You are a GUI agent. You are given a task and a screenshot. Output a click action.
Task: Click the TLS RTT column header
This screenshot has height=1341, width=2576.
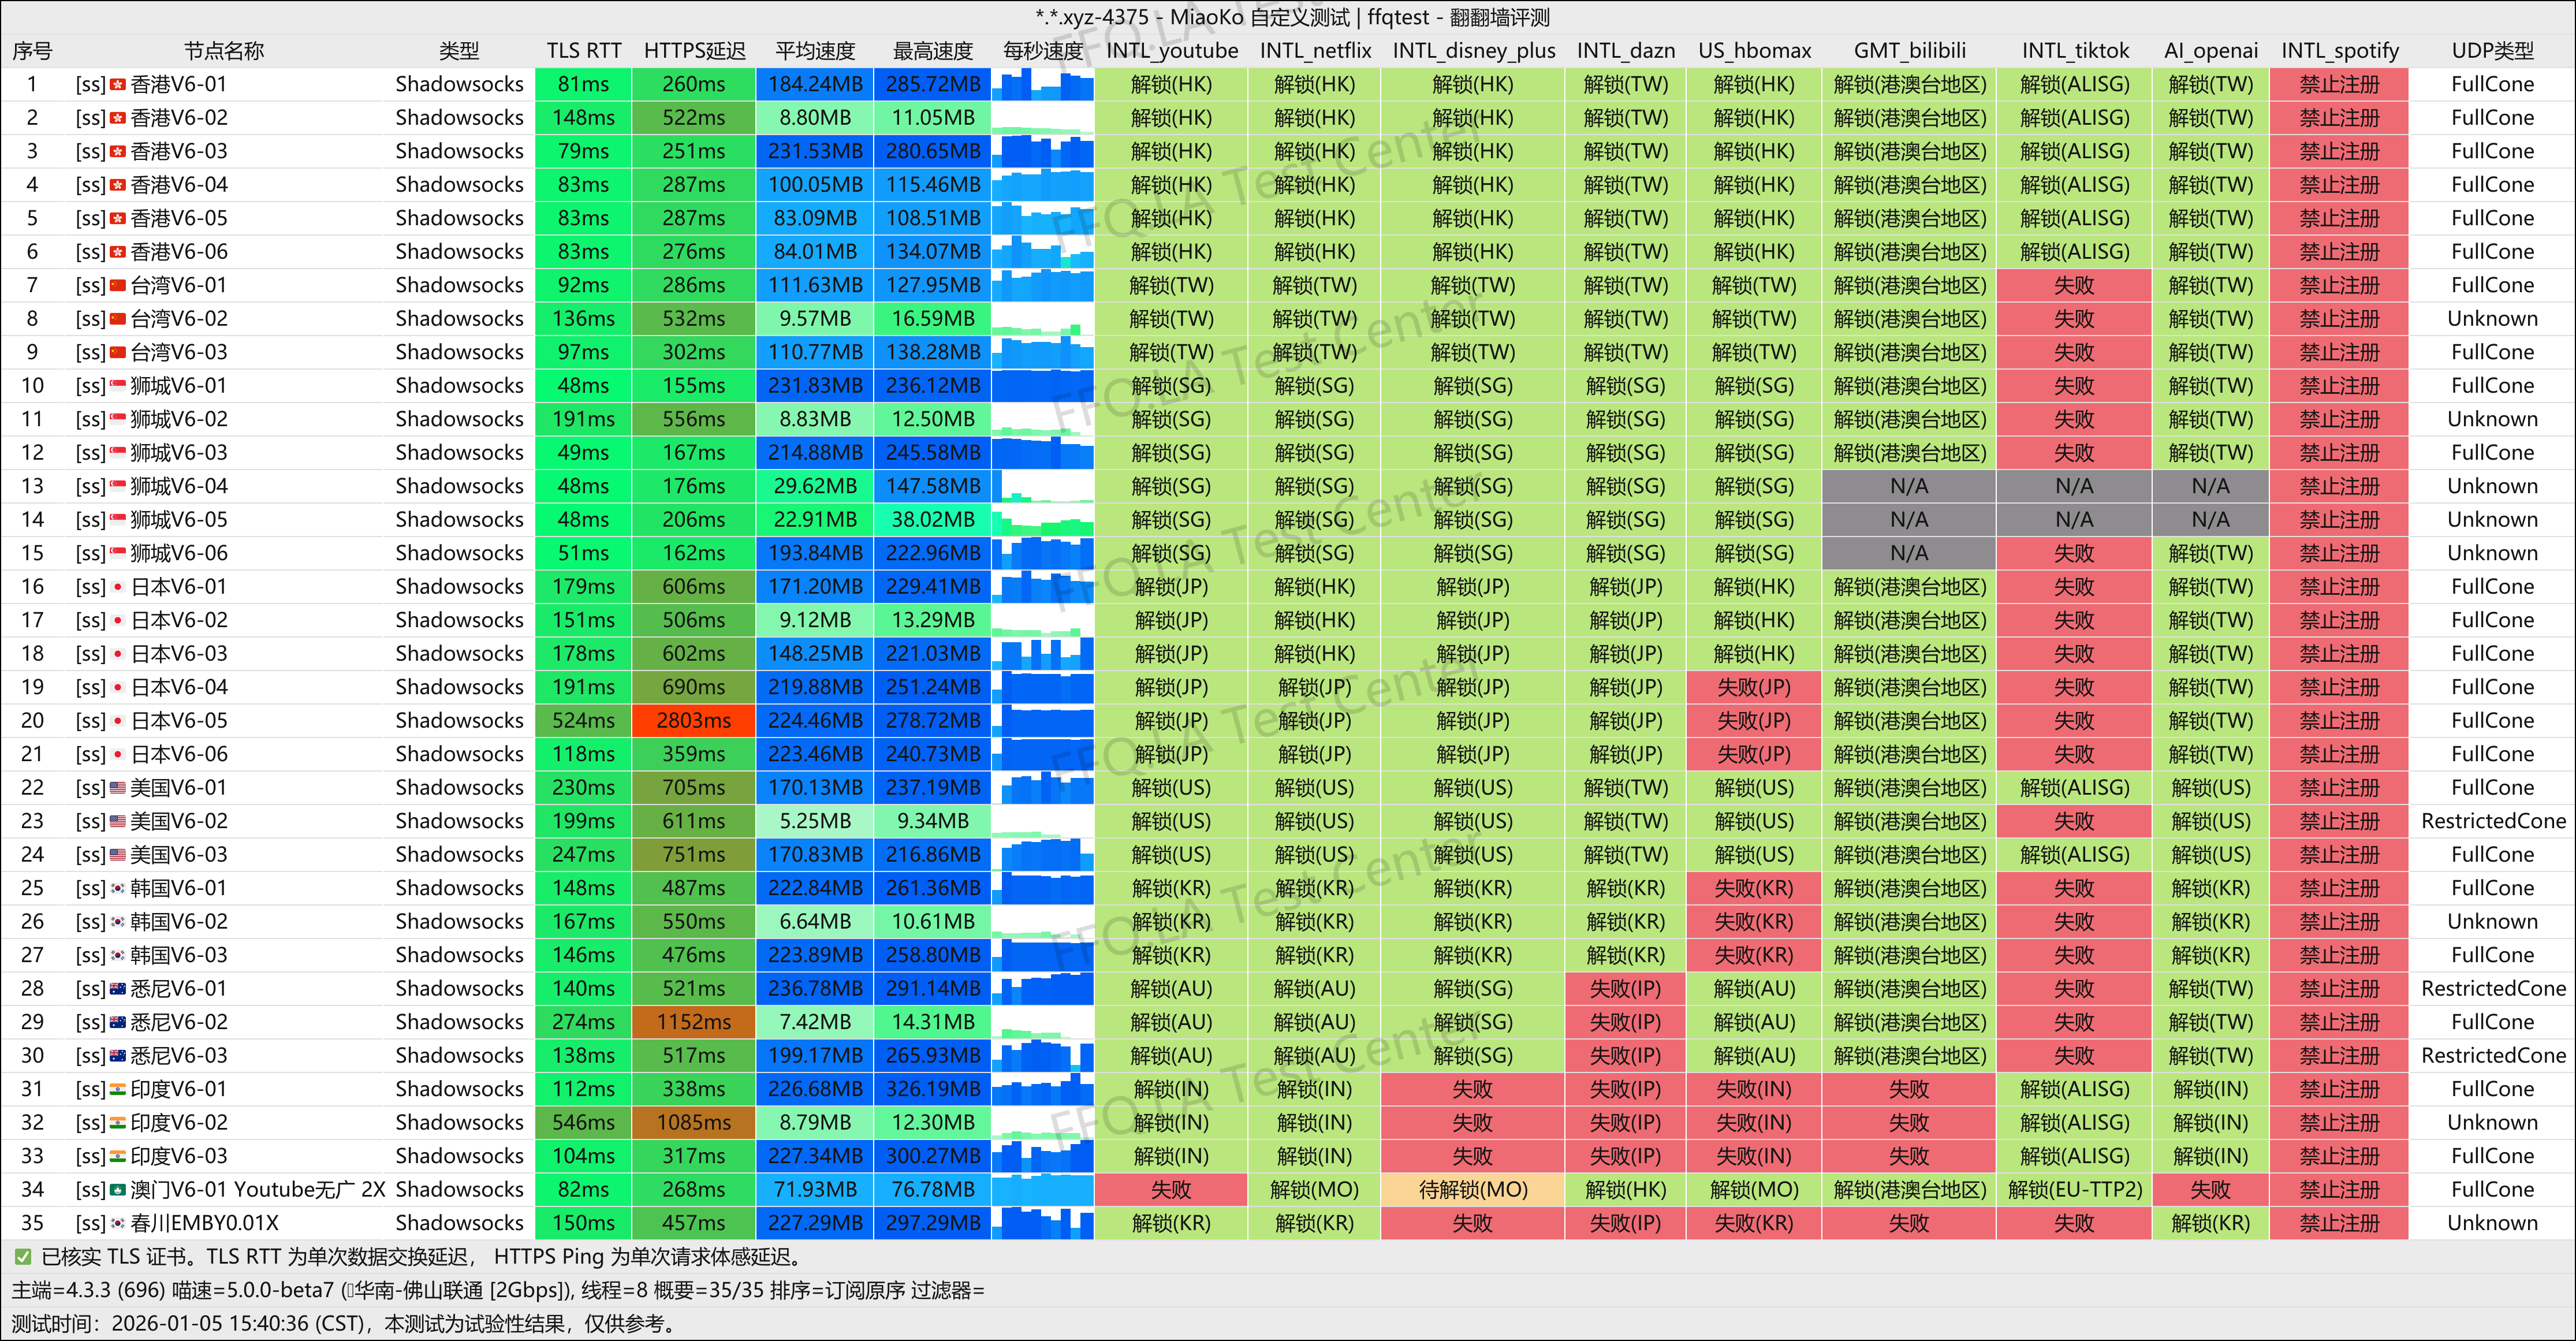coord(583,51)
